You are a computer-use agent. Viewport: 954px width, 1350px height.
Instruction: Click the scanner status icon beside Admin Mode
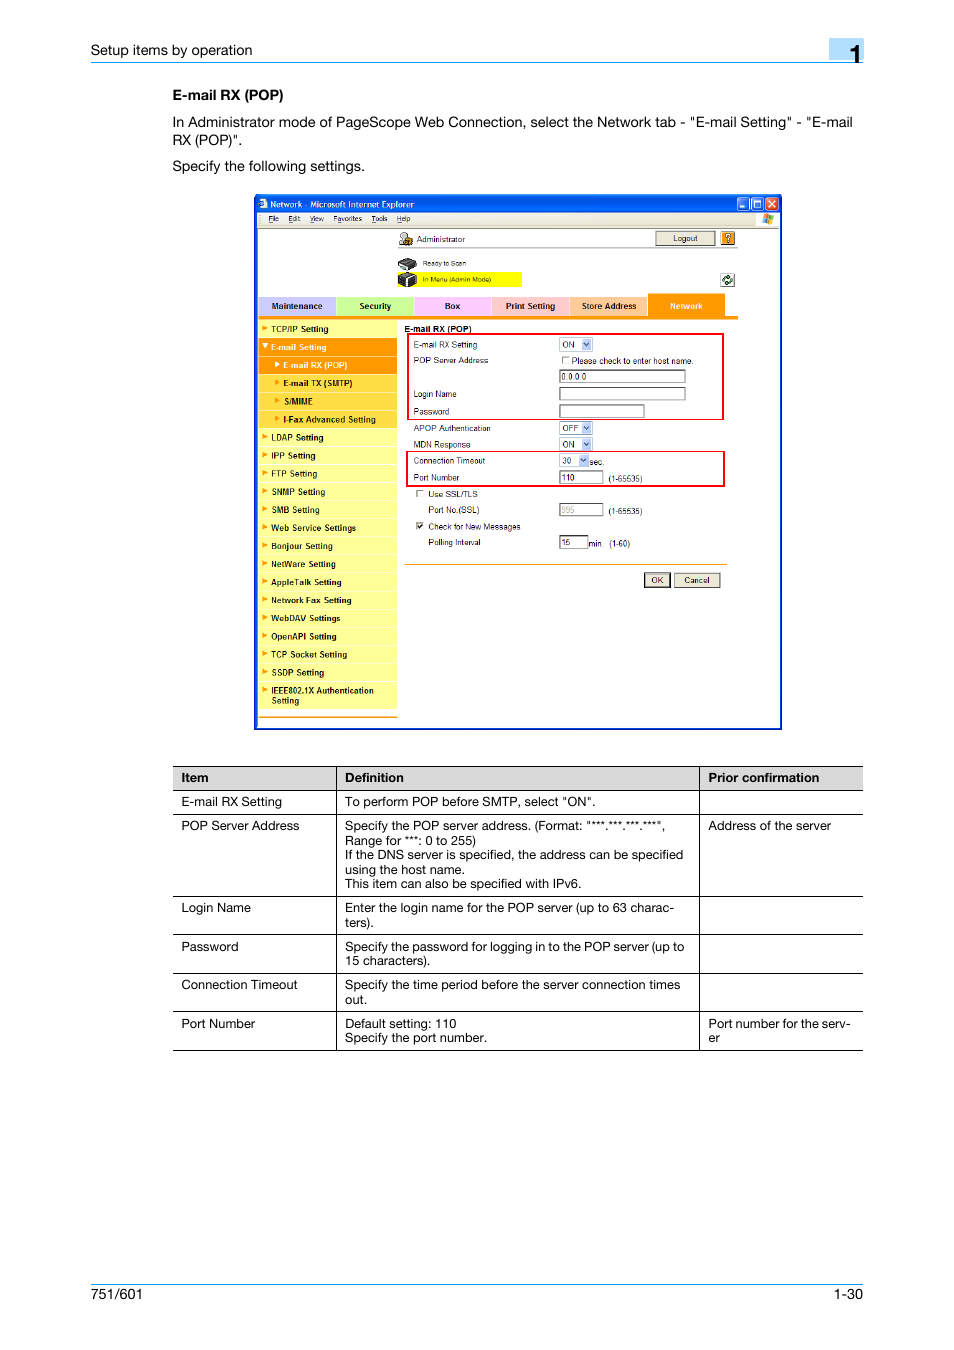pos(407,280)
